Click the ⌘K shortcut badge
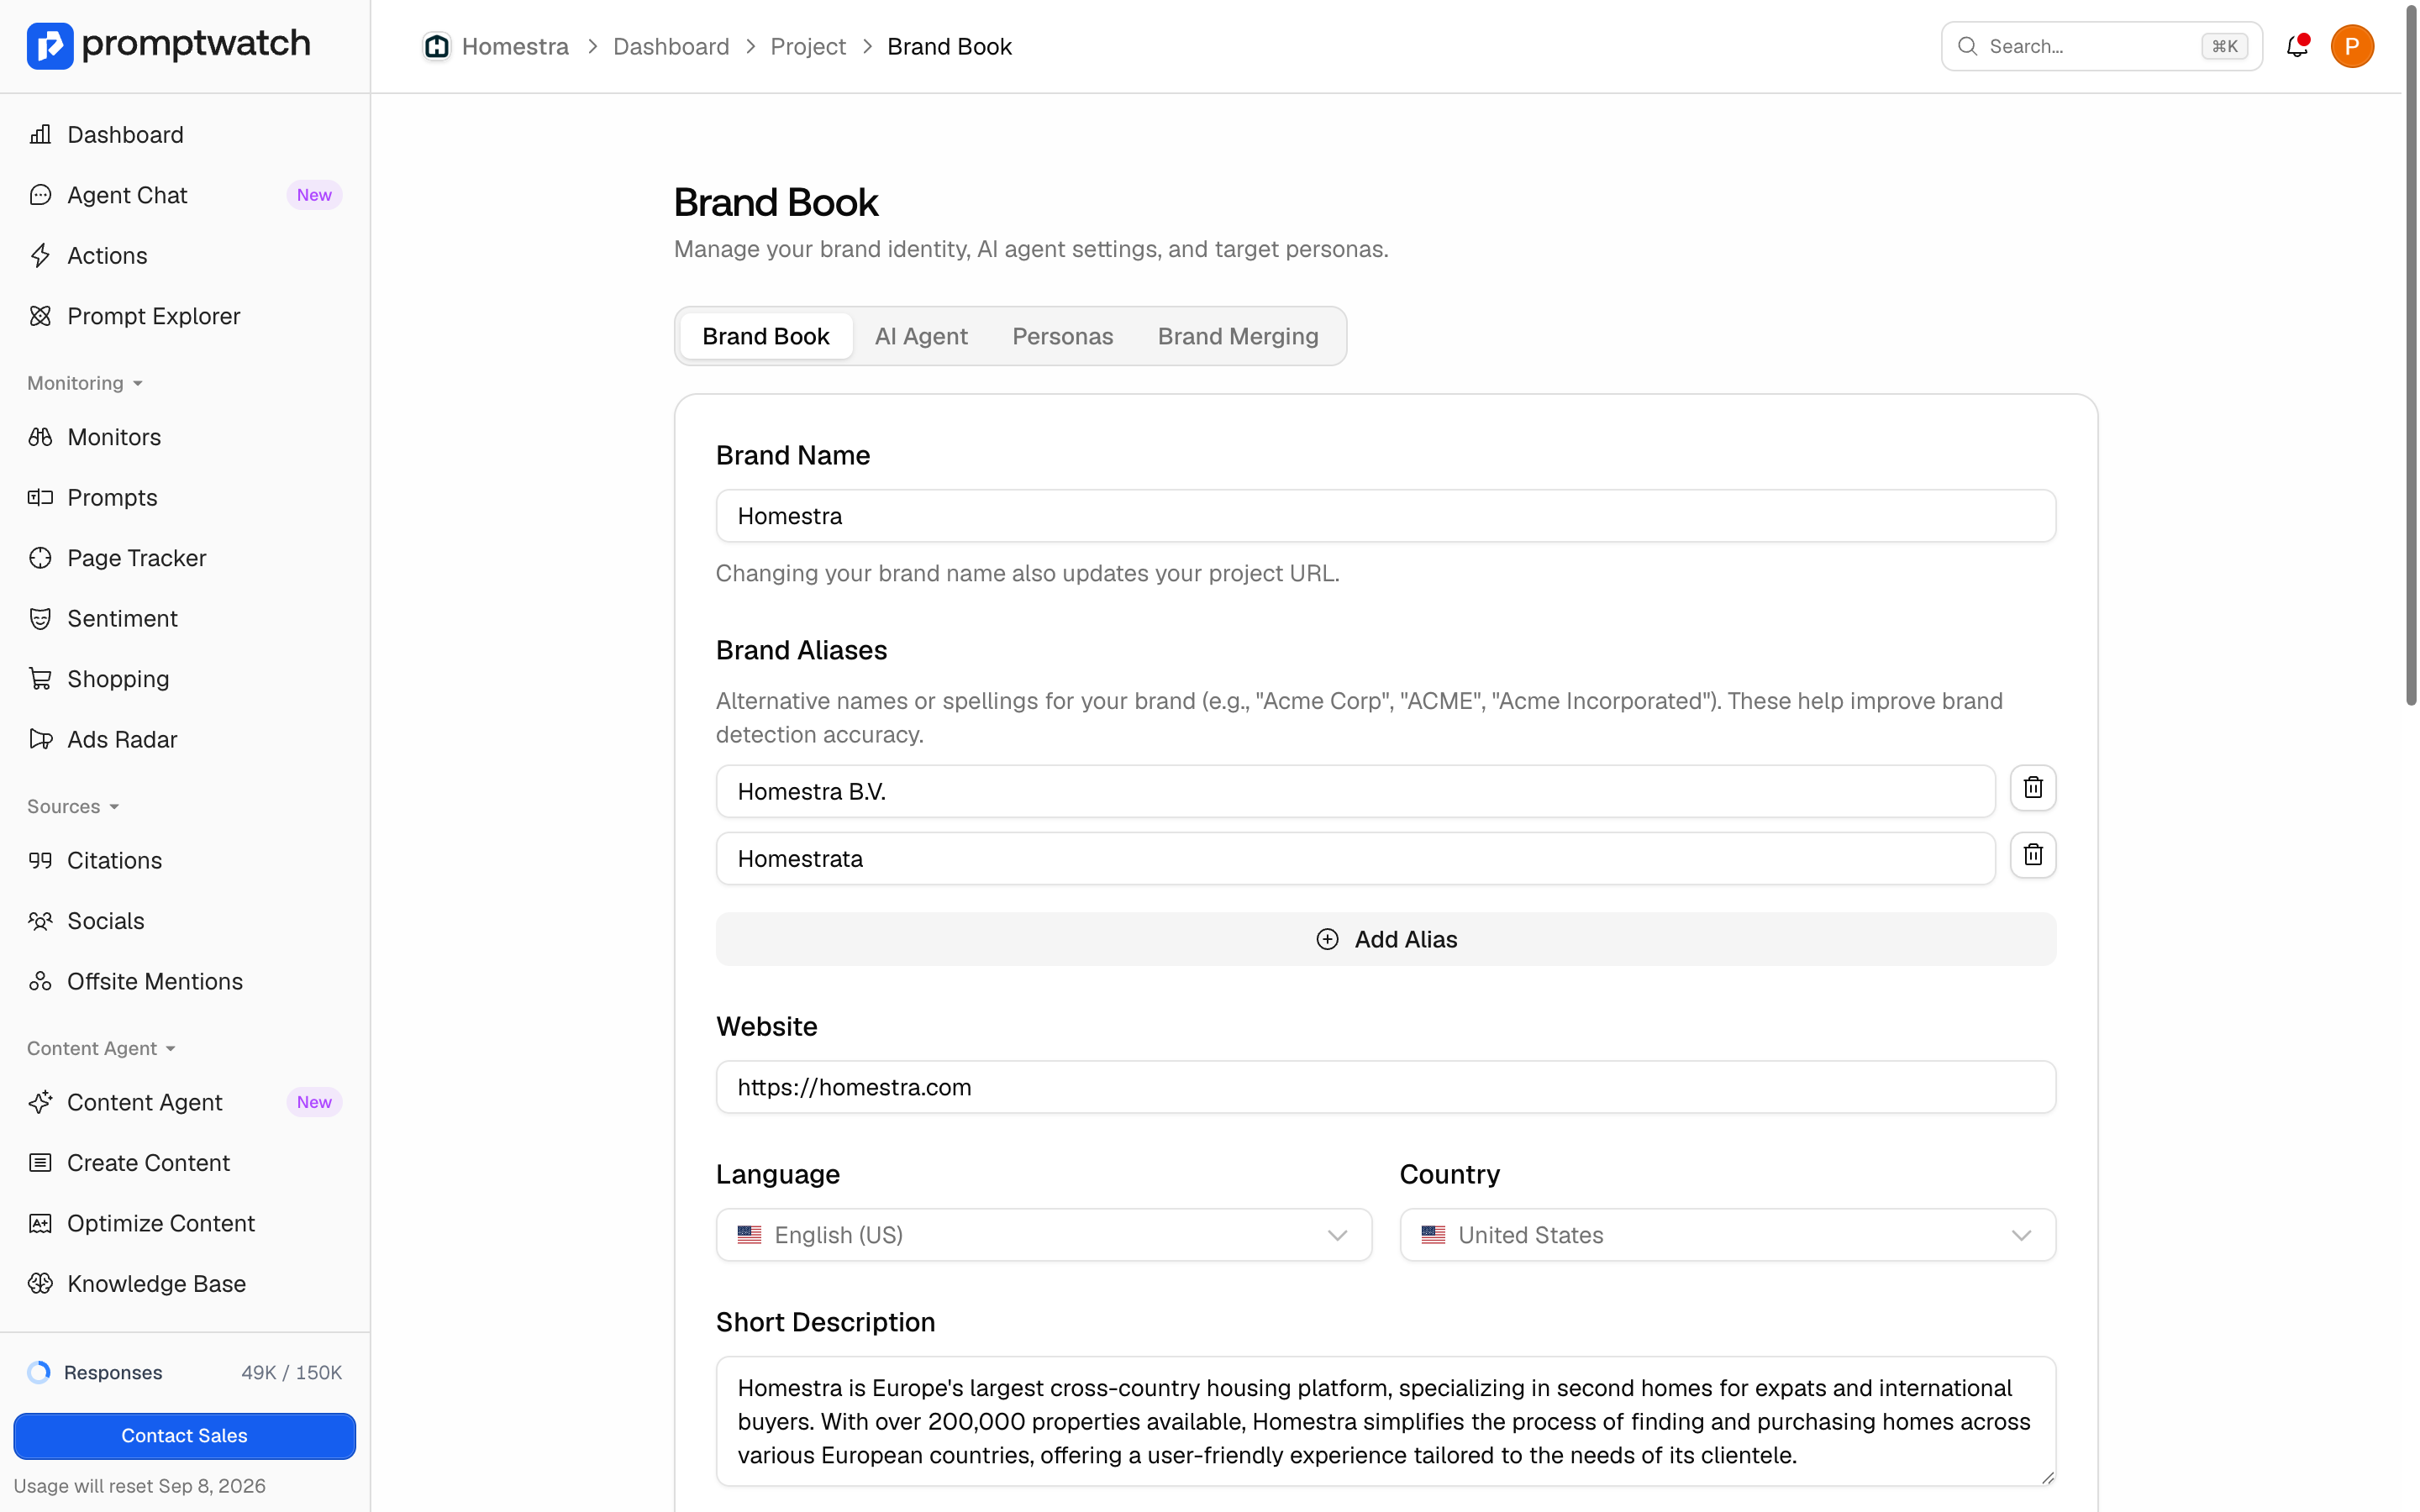 click(2224, 46)
